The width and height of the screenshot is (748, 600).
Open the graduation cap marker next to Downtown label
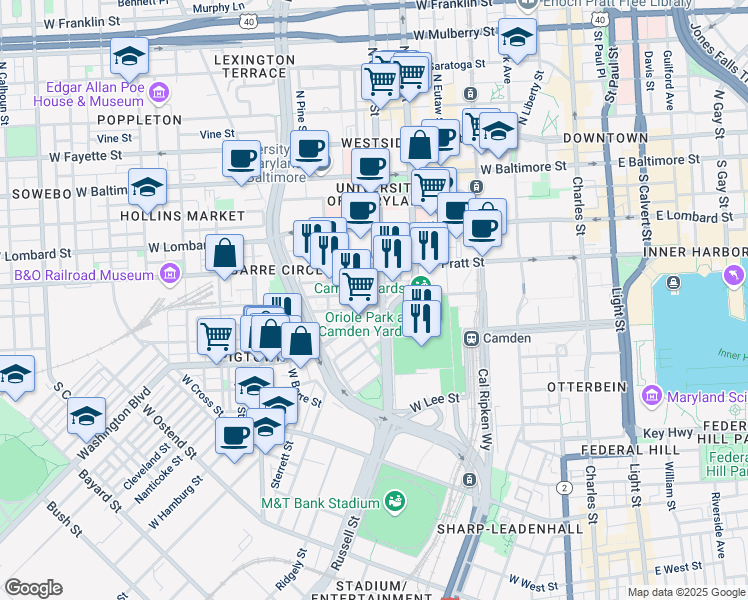tap(498, 132)
